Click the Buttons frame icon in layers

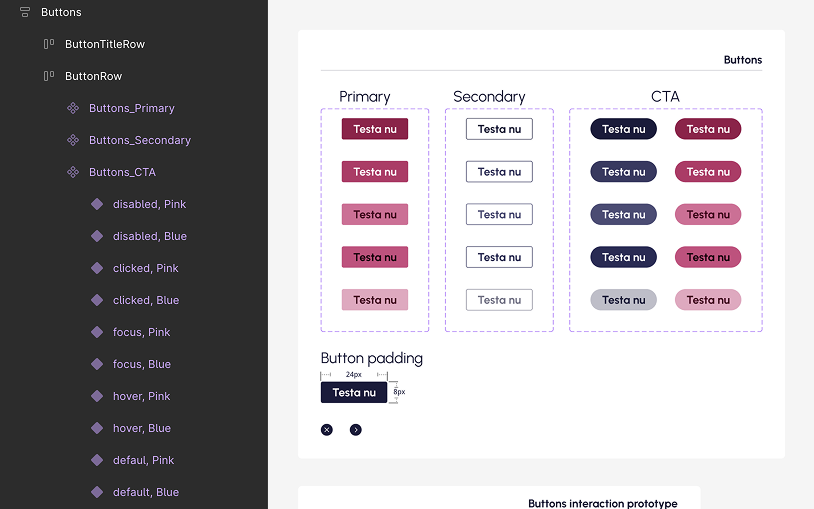coord(25,12)
